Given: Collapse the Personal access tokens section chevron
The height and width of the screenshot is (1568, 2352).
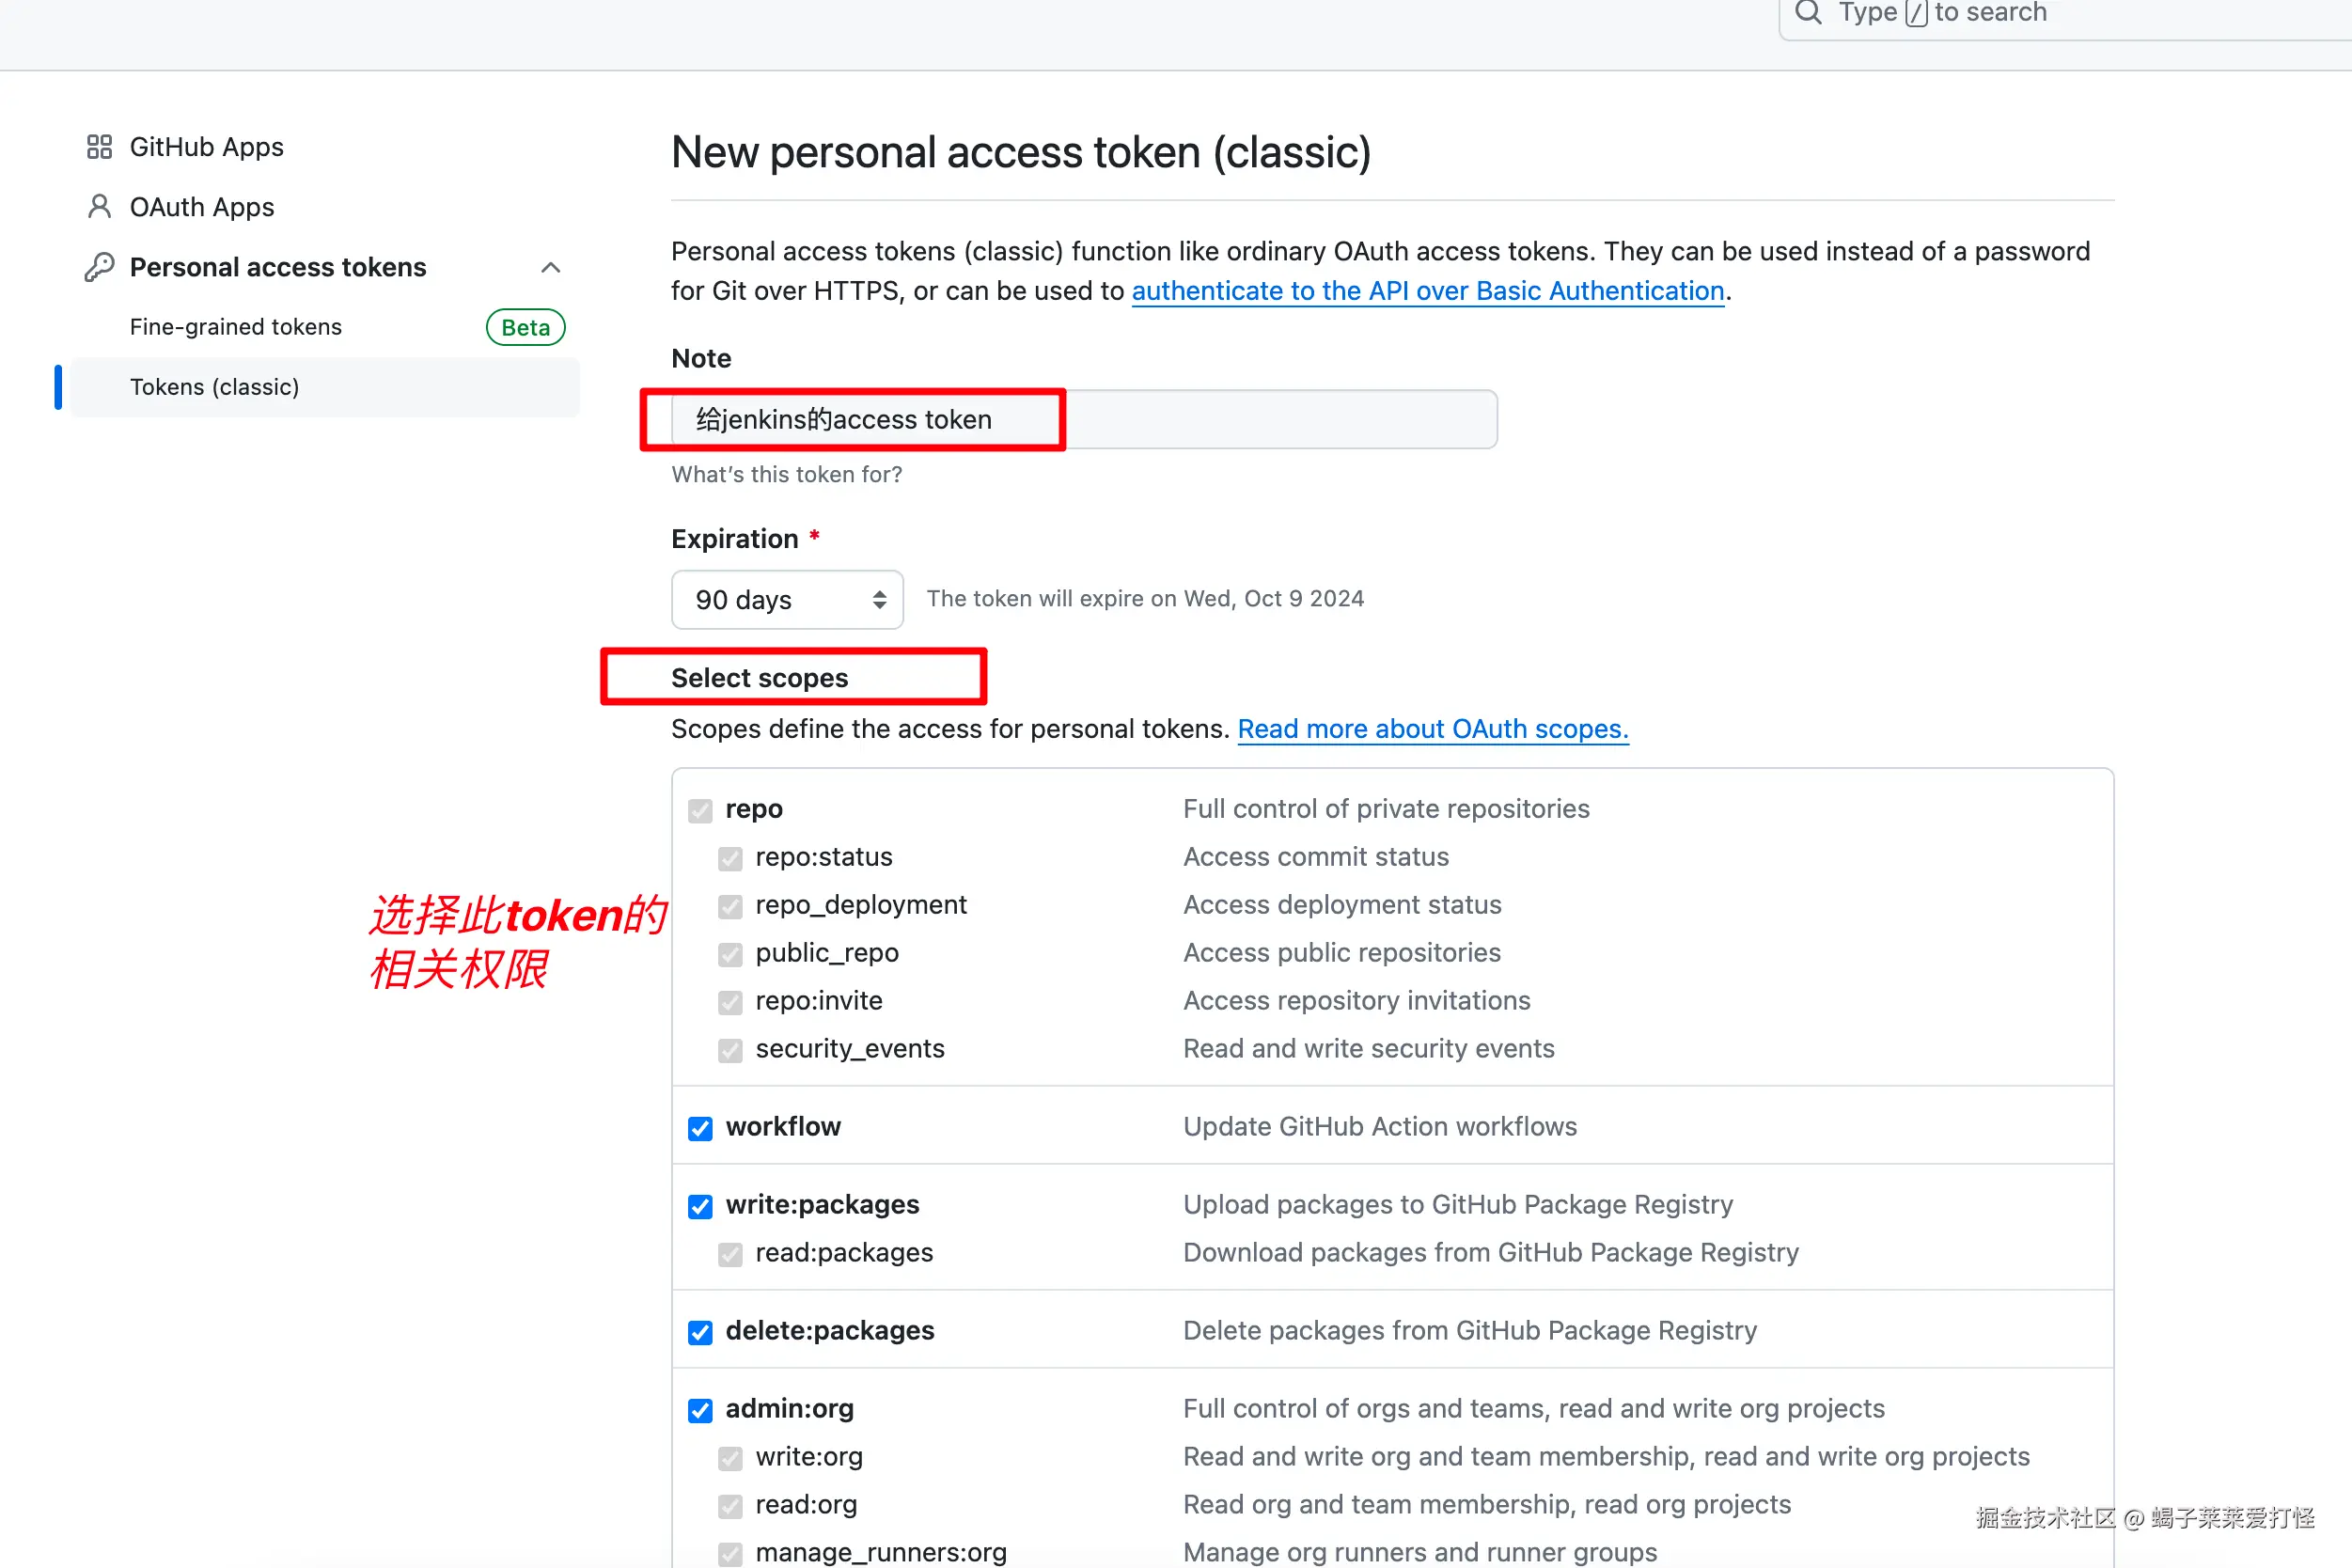Looking at the screenshot, I should click(550, 267).
